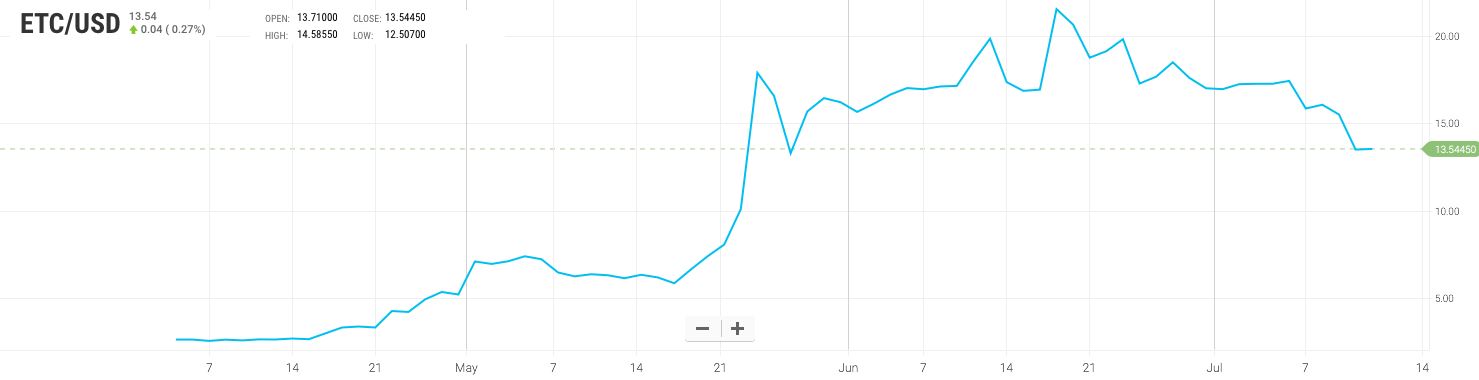
Task: Click the 5.00 price axis label
Action: [x=1449, y=298]
